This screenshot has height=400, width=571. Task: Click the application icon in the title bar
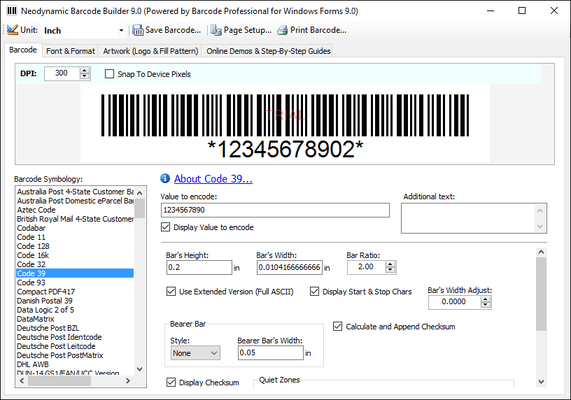click(x=12, y=11)
